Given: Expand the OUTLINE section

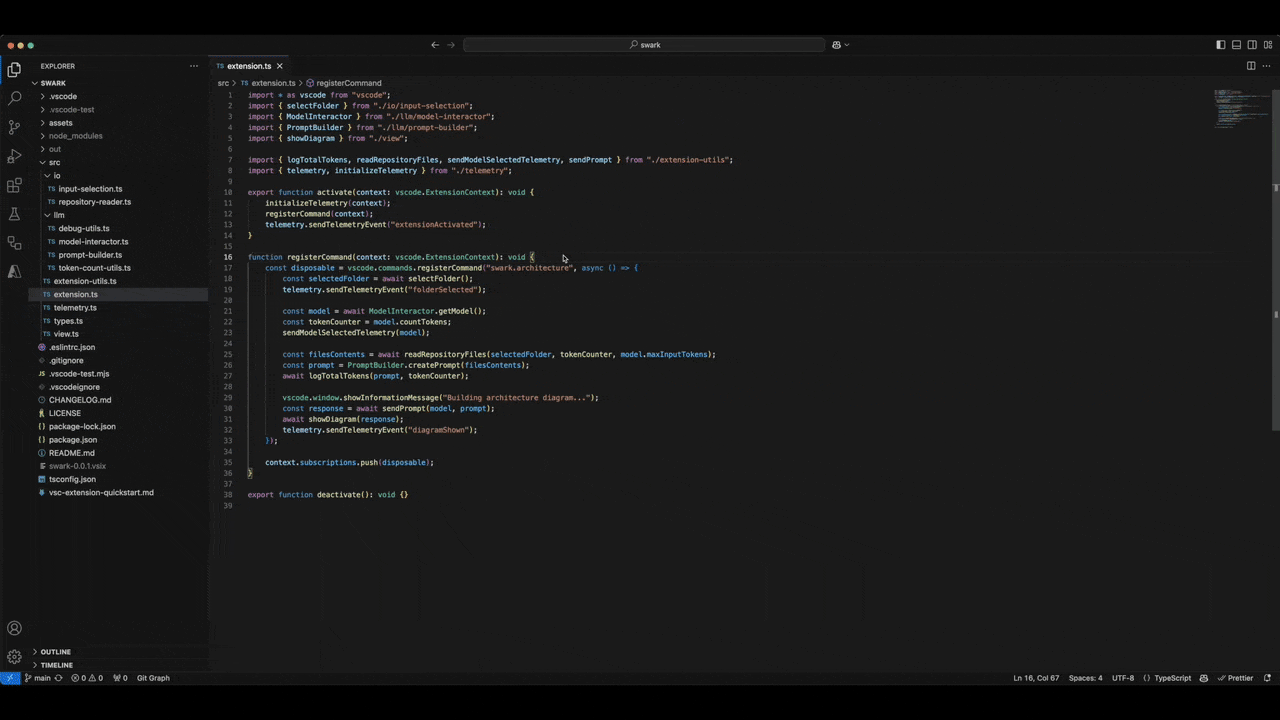Looking at the screenshot, I should coord(55,652).
